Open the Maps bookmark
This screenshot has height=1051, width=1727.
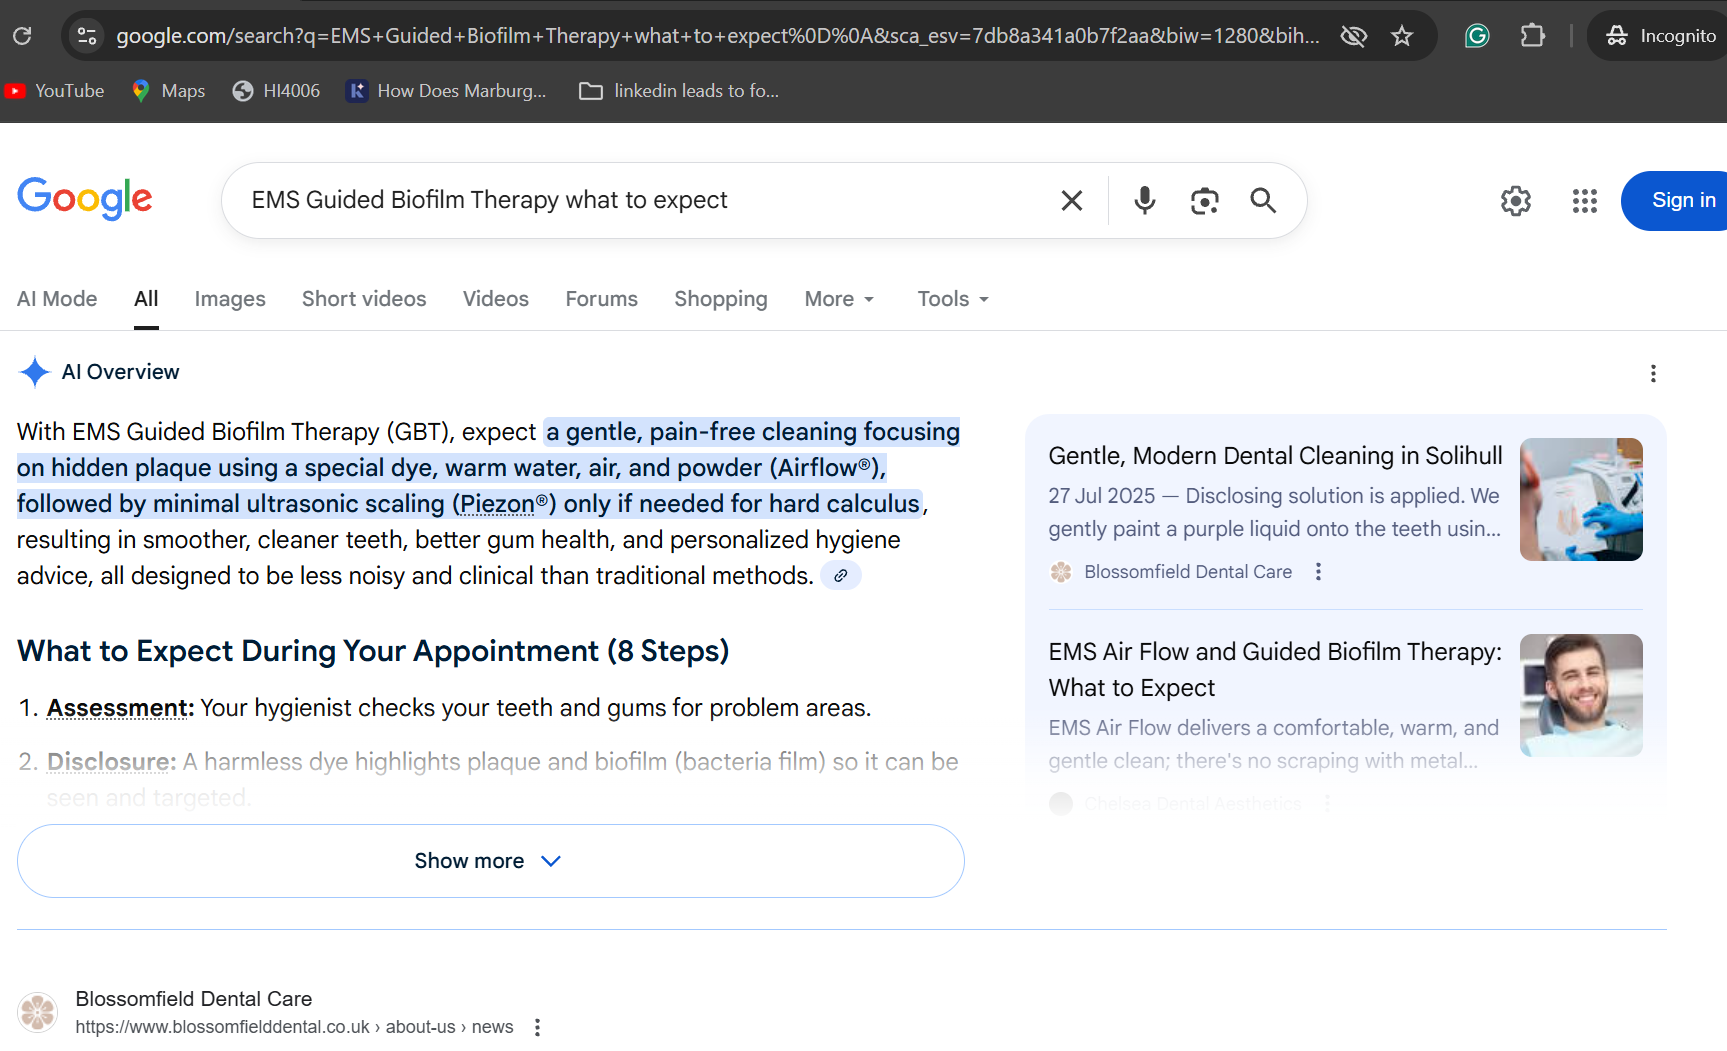[x=168, y=91]
